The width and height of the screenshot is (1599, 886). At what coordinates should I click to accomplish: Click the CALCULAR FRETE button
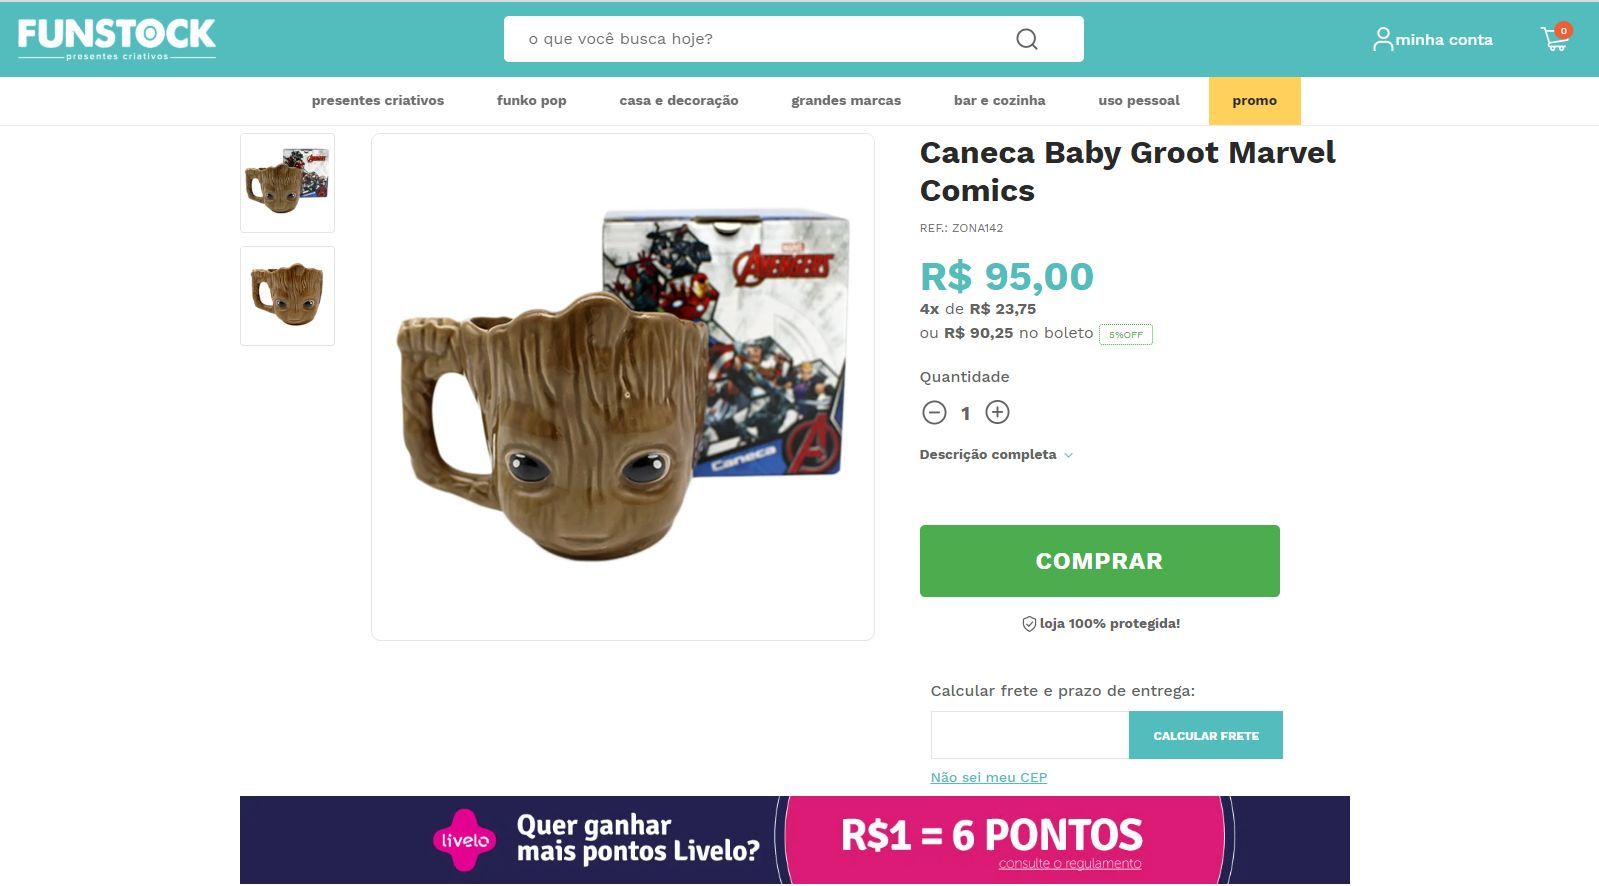pyautogui.click(x=1206, y=735)
